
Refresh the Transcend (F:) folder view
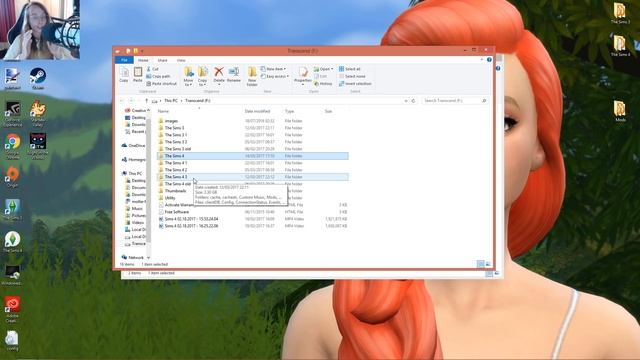pos(413,100)
